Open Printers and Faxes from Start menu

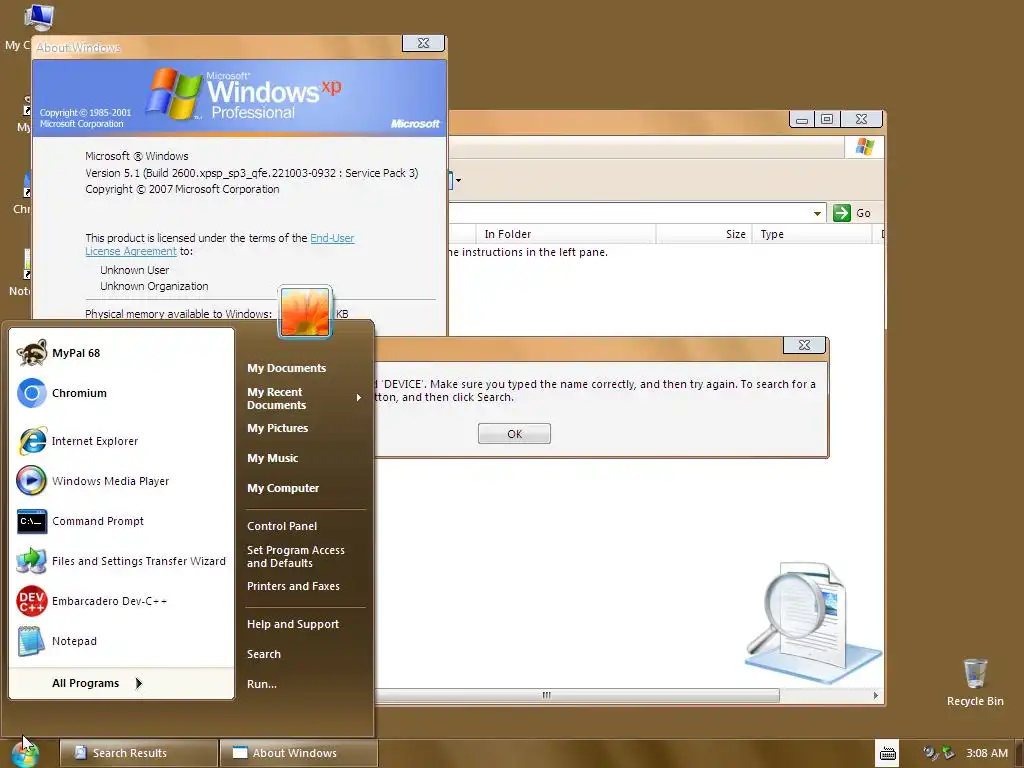tap(293, 586)
